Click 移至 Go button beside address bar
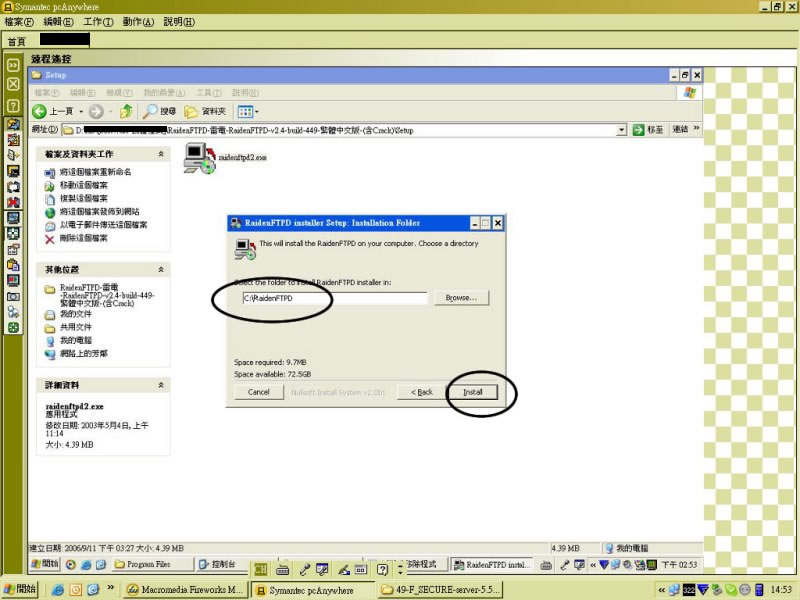800x600 pixels. (647, 130)
